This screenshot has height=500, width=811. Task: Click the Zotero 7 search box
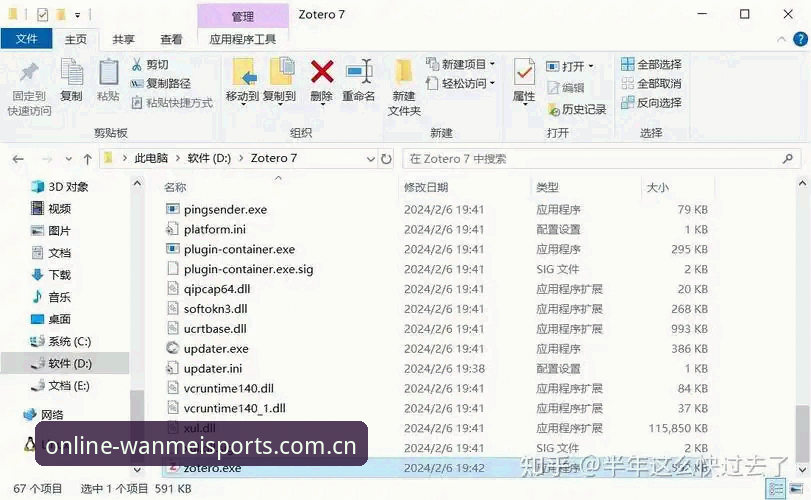click(602, 159)
